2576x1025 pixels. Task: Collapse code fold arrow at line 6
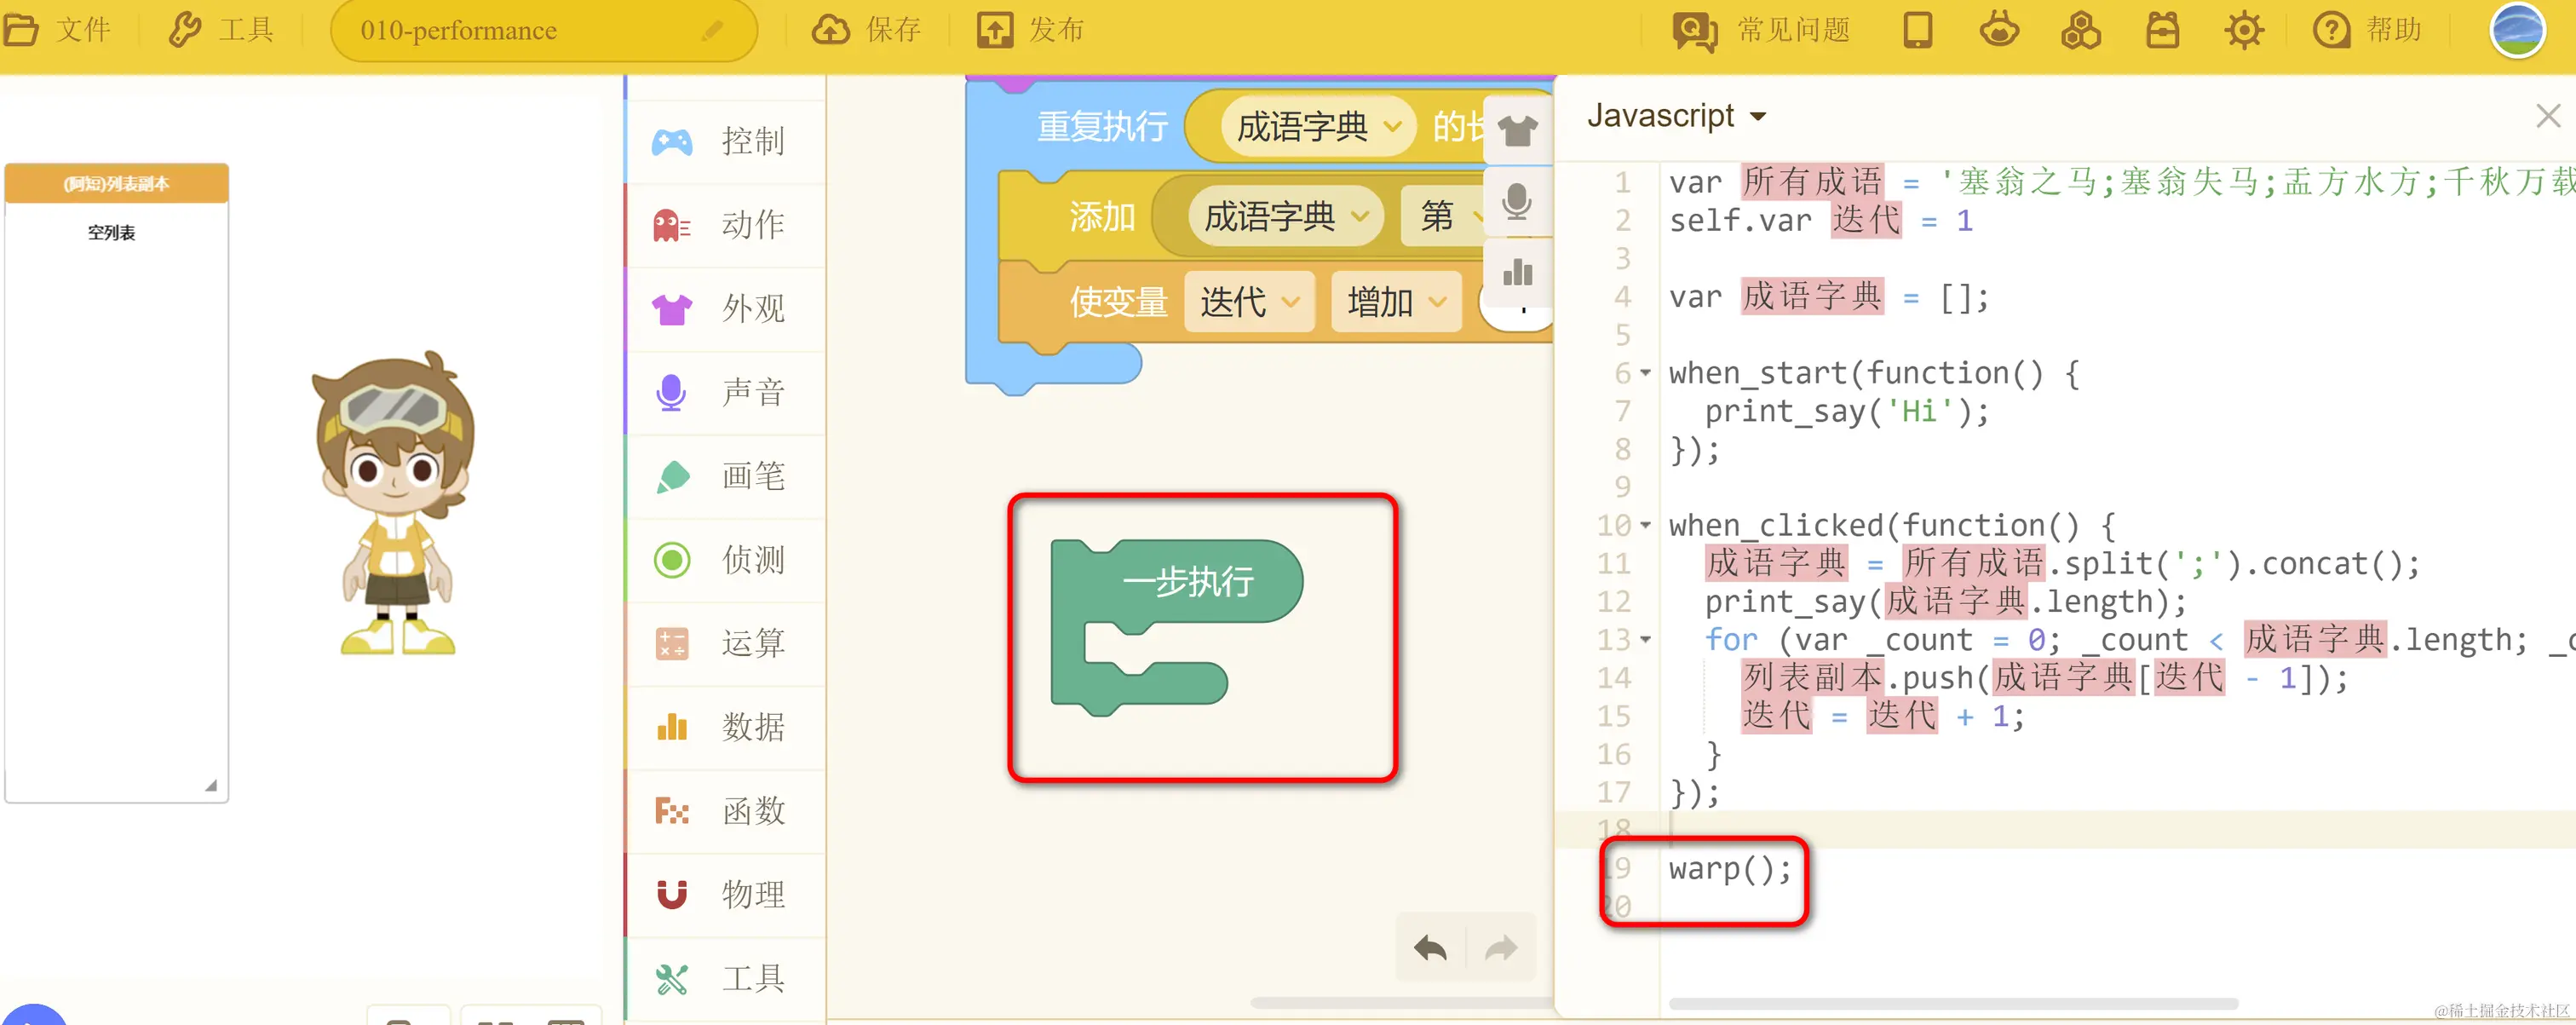pyautogui.click(x=1645, y=373)
